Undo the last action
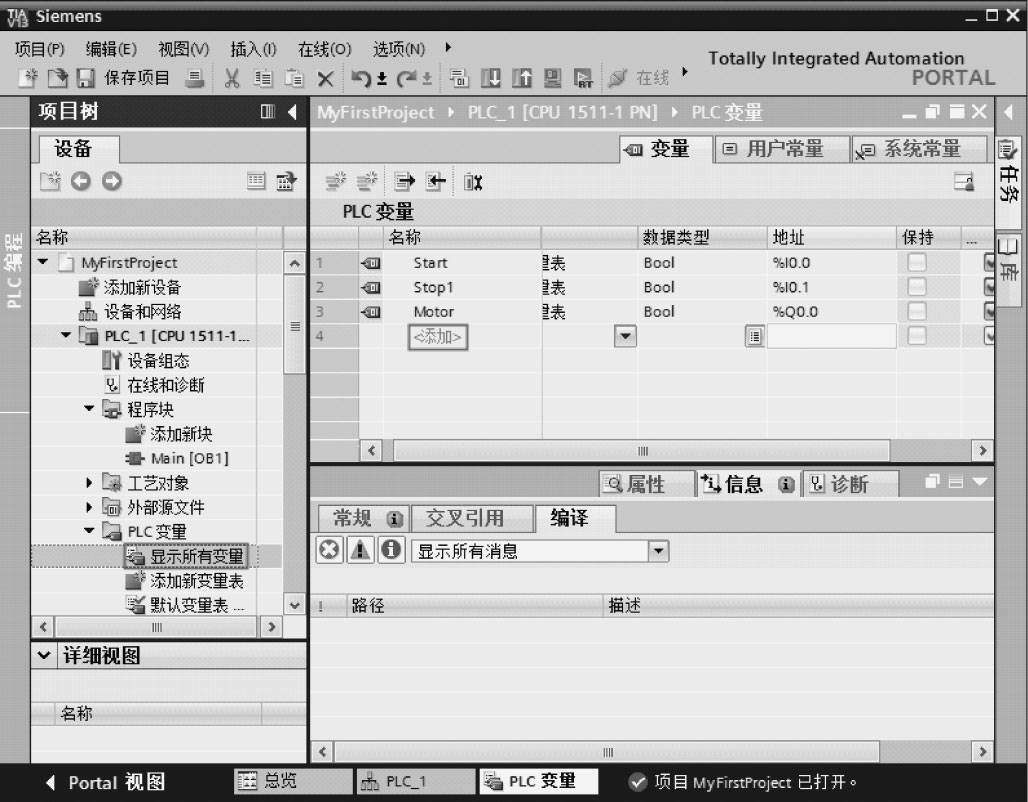Viewport: 1028px width, 802px height. pos(361,79)
